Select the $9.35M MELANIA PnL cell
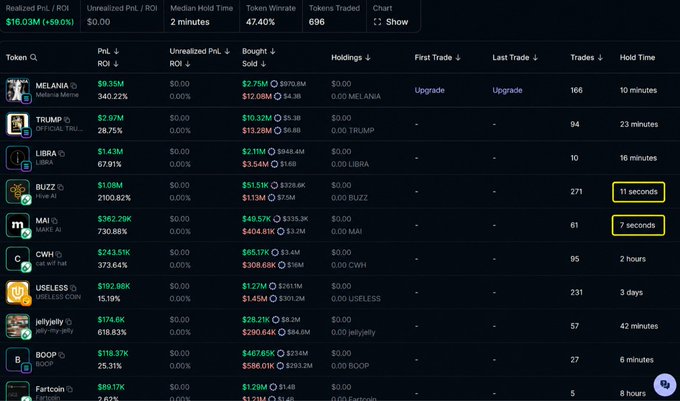 111,84
